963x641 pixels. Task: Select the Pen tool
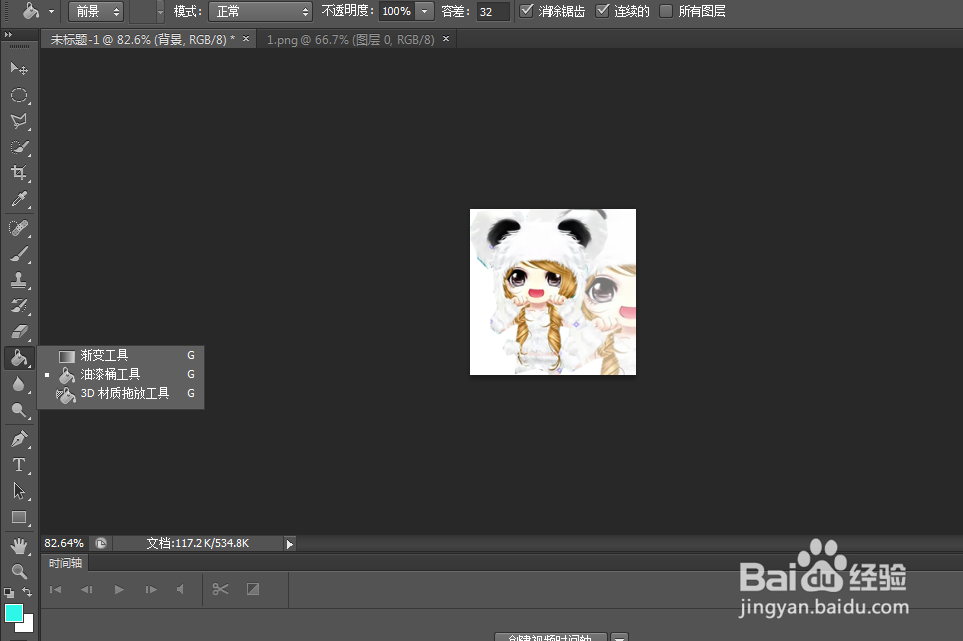[19, 439]
